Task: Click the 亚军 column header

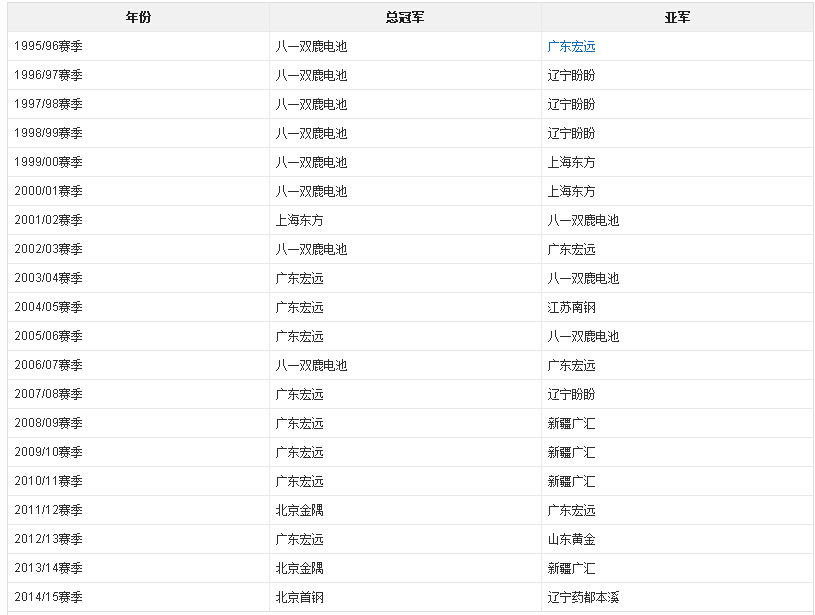Action: point(677,17)
